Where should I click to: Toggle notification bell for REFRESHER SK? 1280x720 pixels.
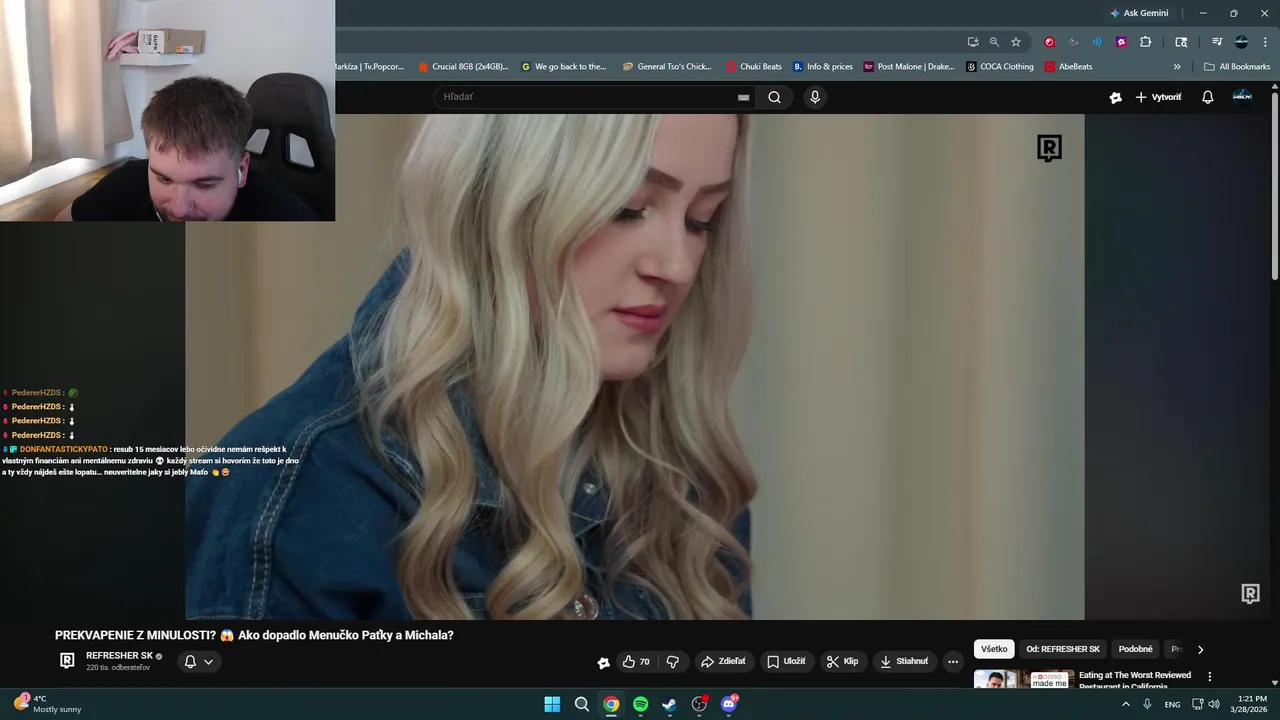click(190, 661)
